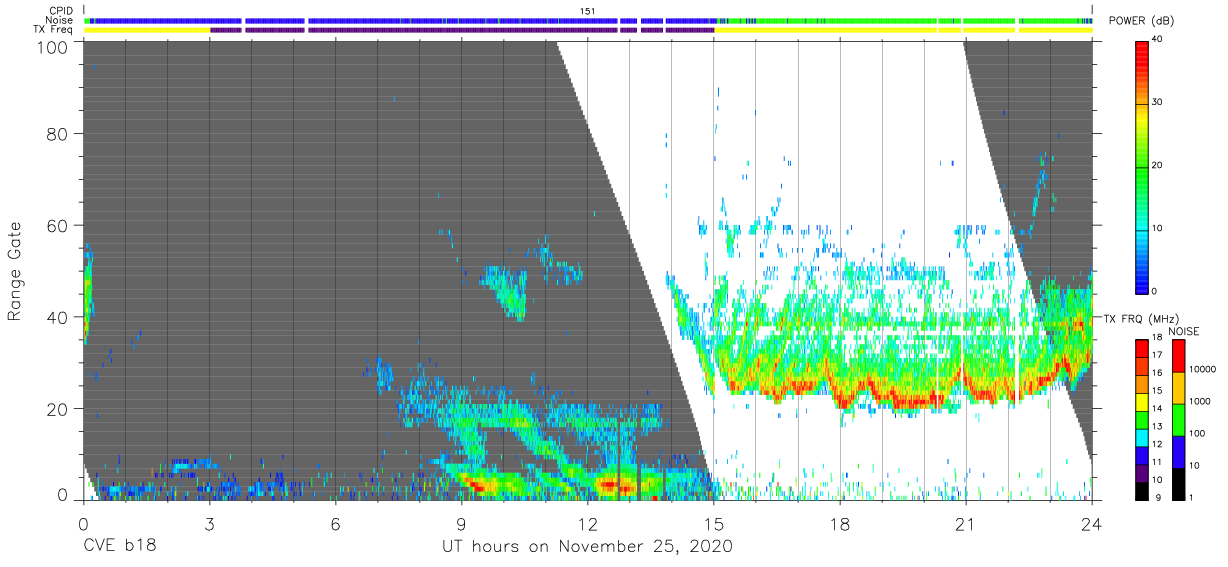Click the Range Gate axis title
The image size is (1228, 567).
15,271
